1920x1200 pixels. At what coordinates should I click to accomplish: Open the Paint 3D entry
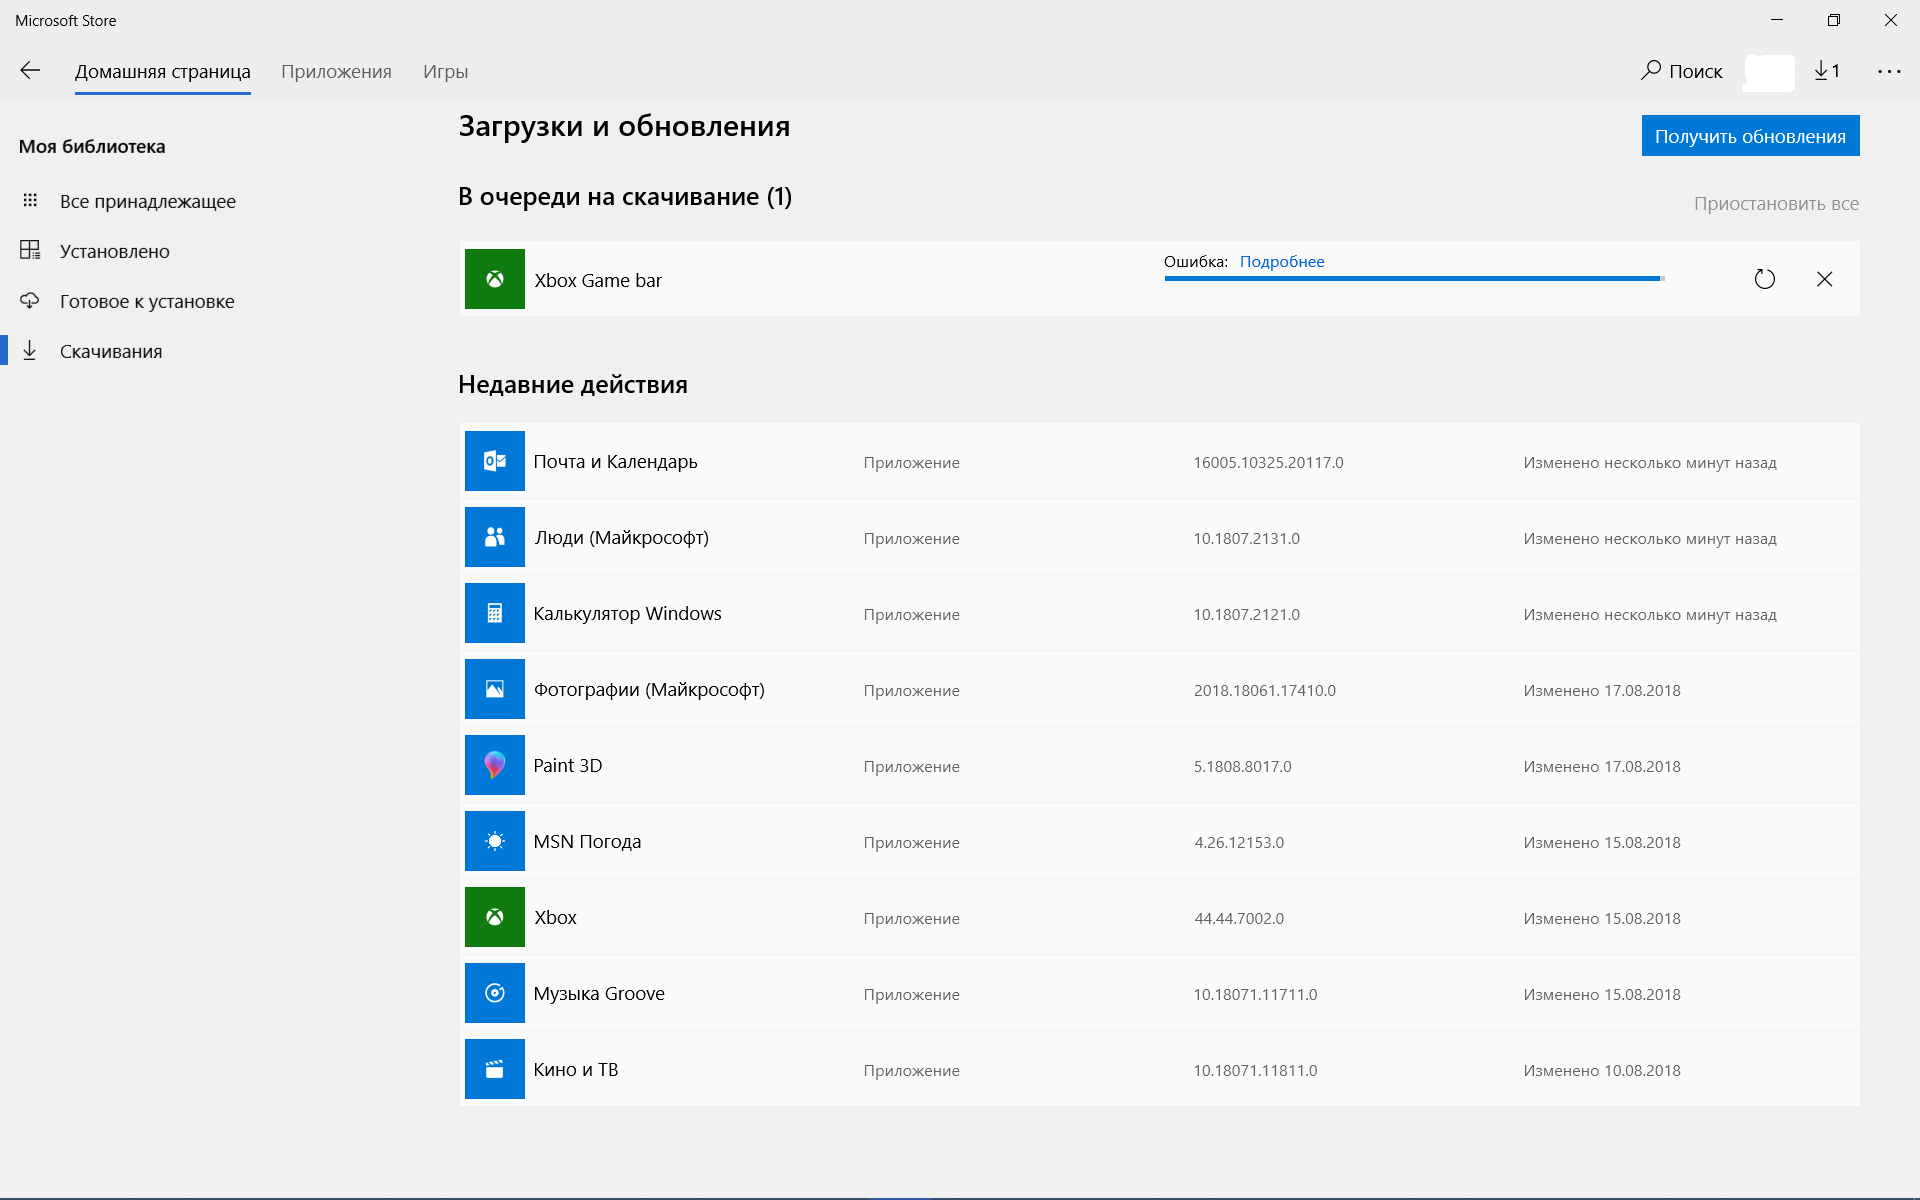[x=1160, y=765]
